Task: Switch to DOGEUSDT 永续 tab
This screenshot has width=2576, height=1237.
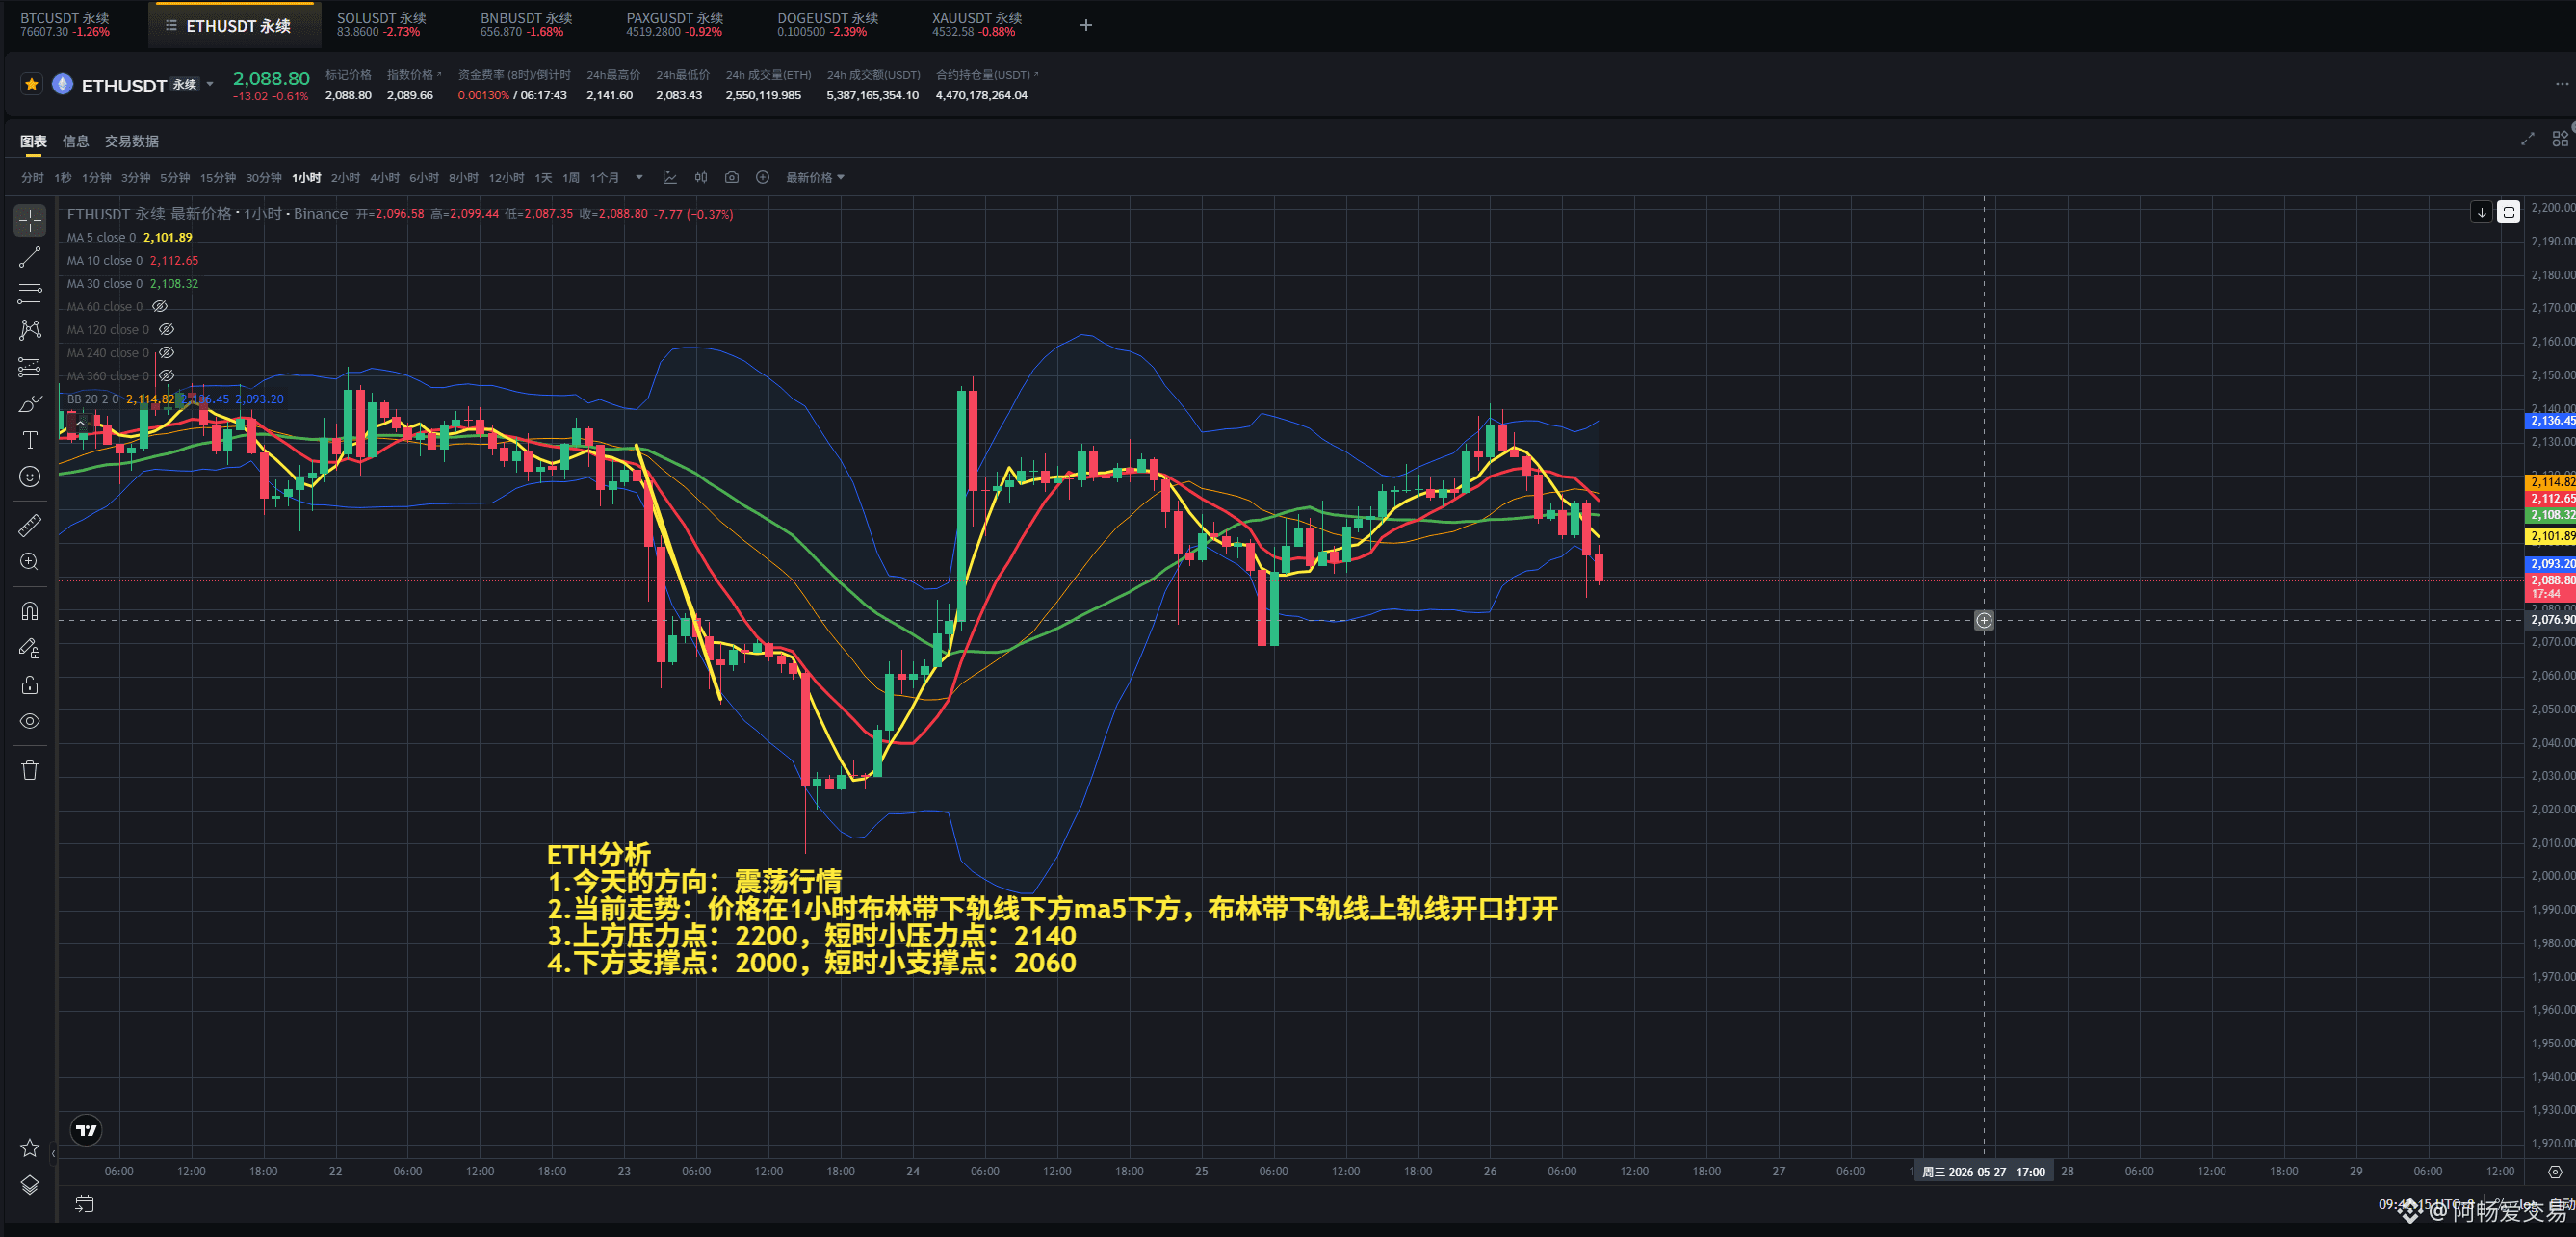Action: tap(828, 25)
